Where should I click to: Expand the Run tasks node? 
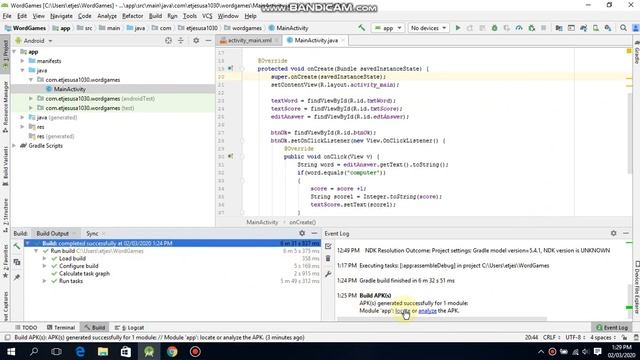pos(44,281)
